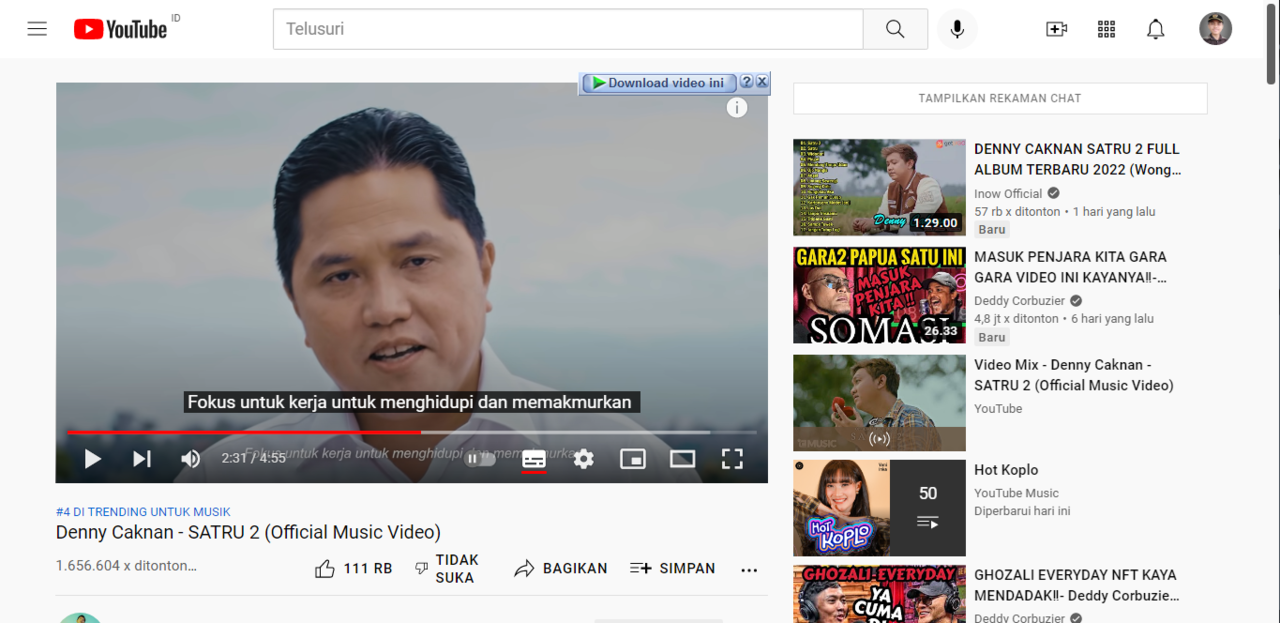Click TAMPILKAN REKAMAN CHAT button
Screen dimensions: 1280x623
click(x=1000, y=98)
